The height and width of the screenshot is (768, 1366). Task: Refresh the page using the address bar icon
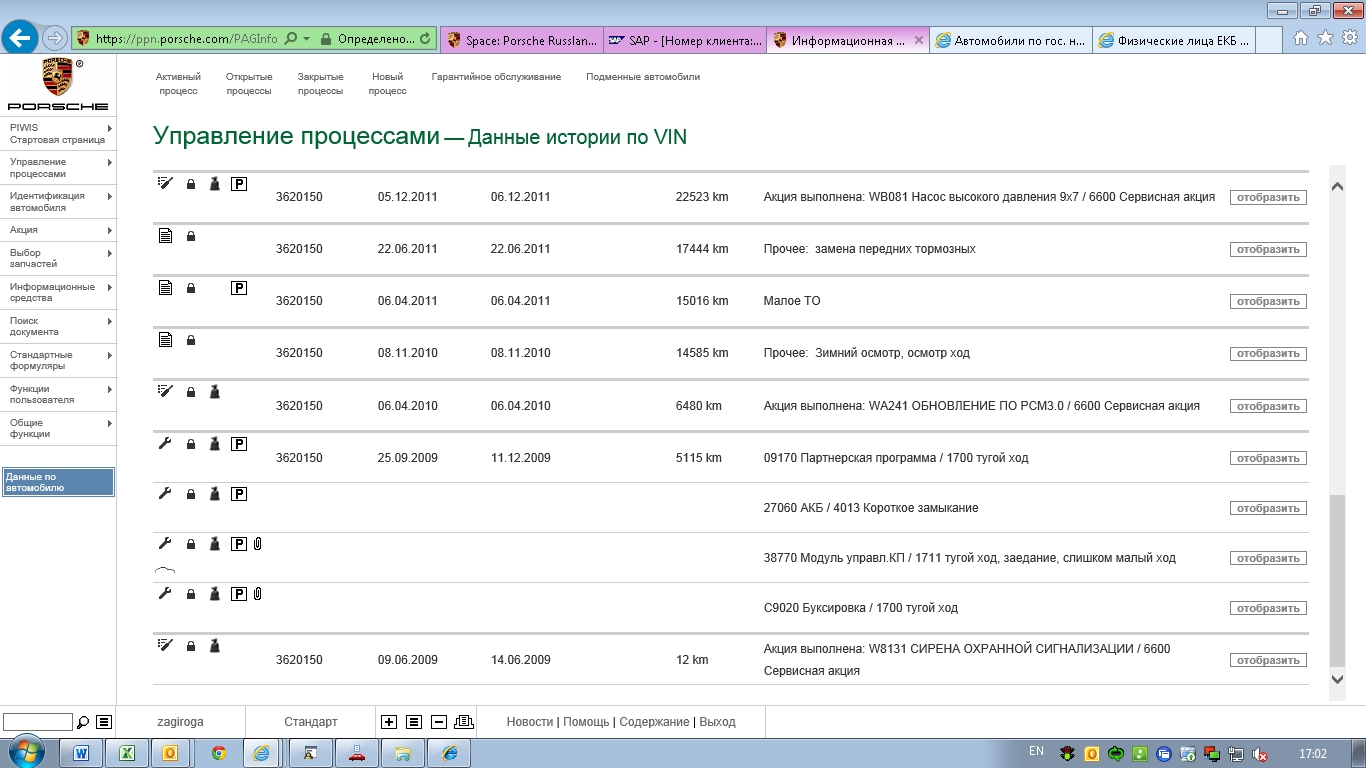click(x=426, y=39)
